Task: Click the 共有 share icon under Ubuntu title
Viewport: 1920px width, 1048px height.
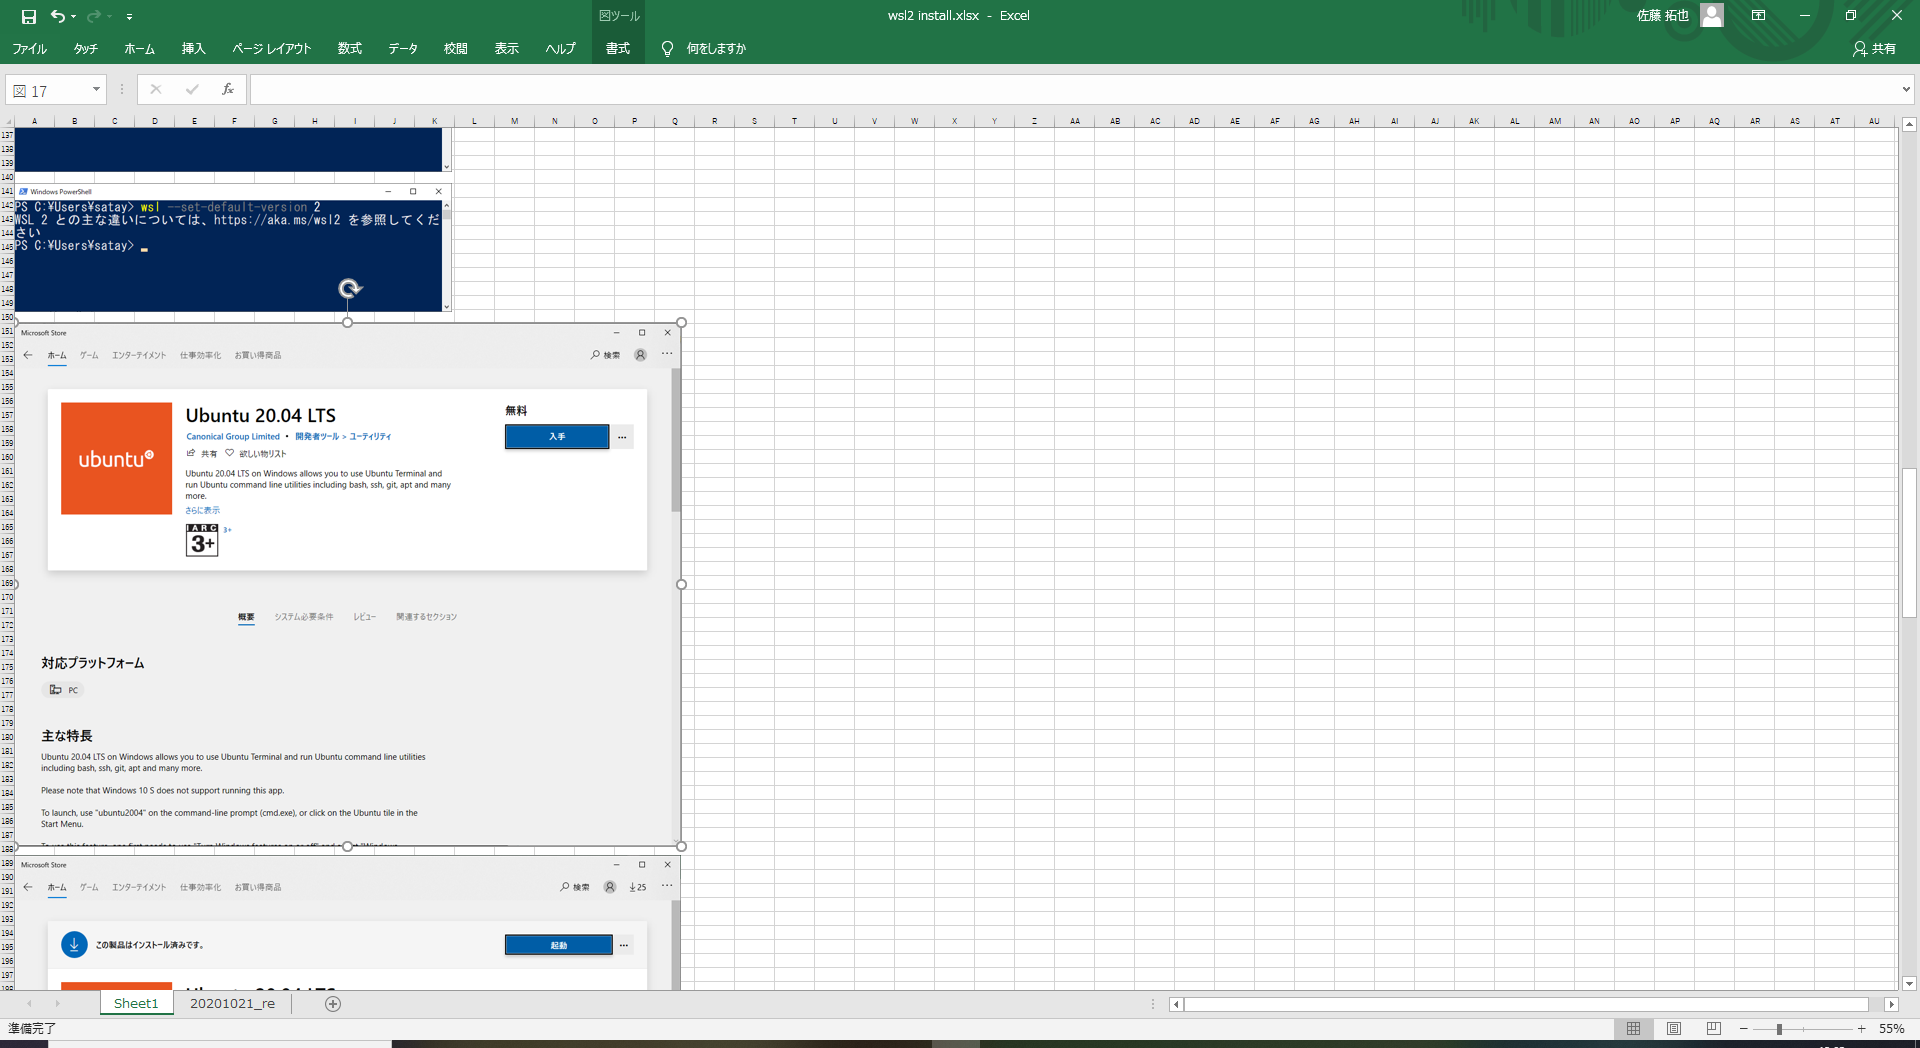Action: [191, 453]
